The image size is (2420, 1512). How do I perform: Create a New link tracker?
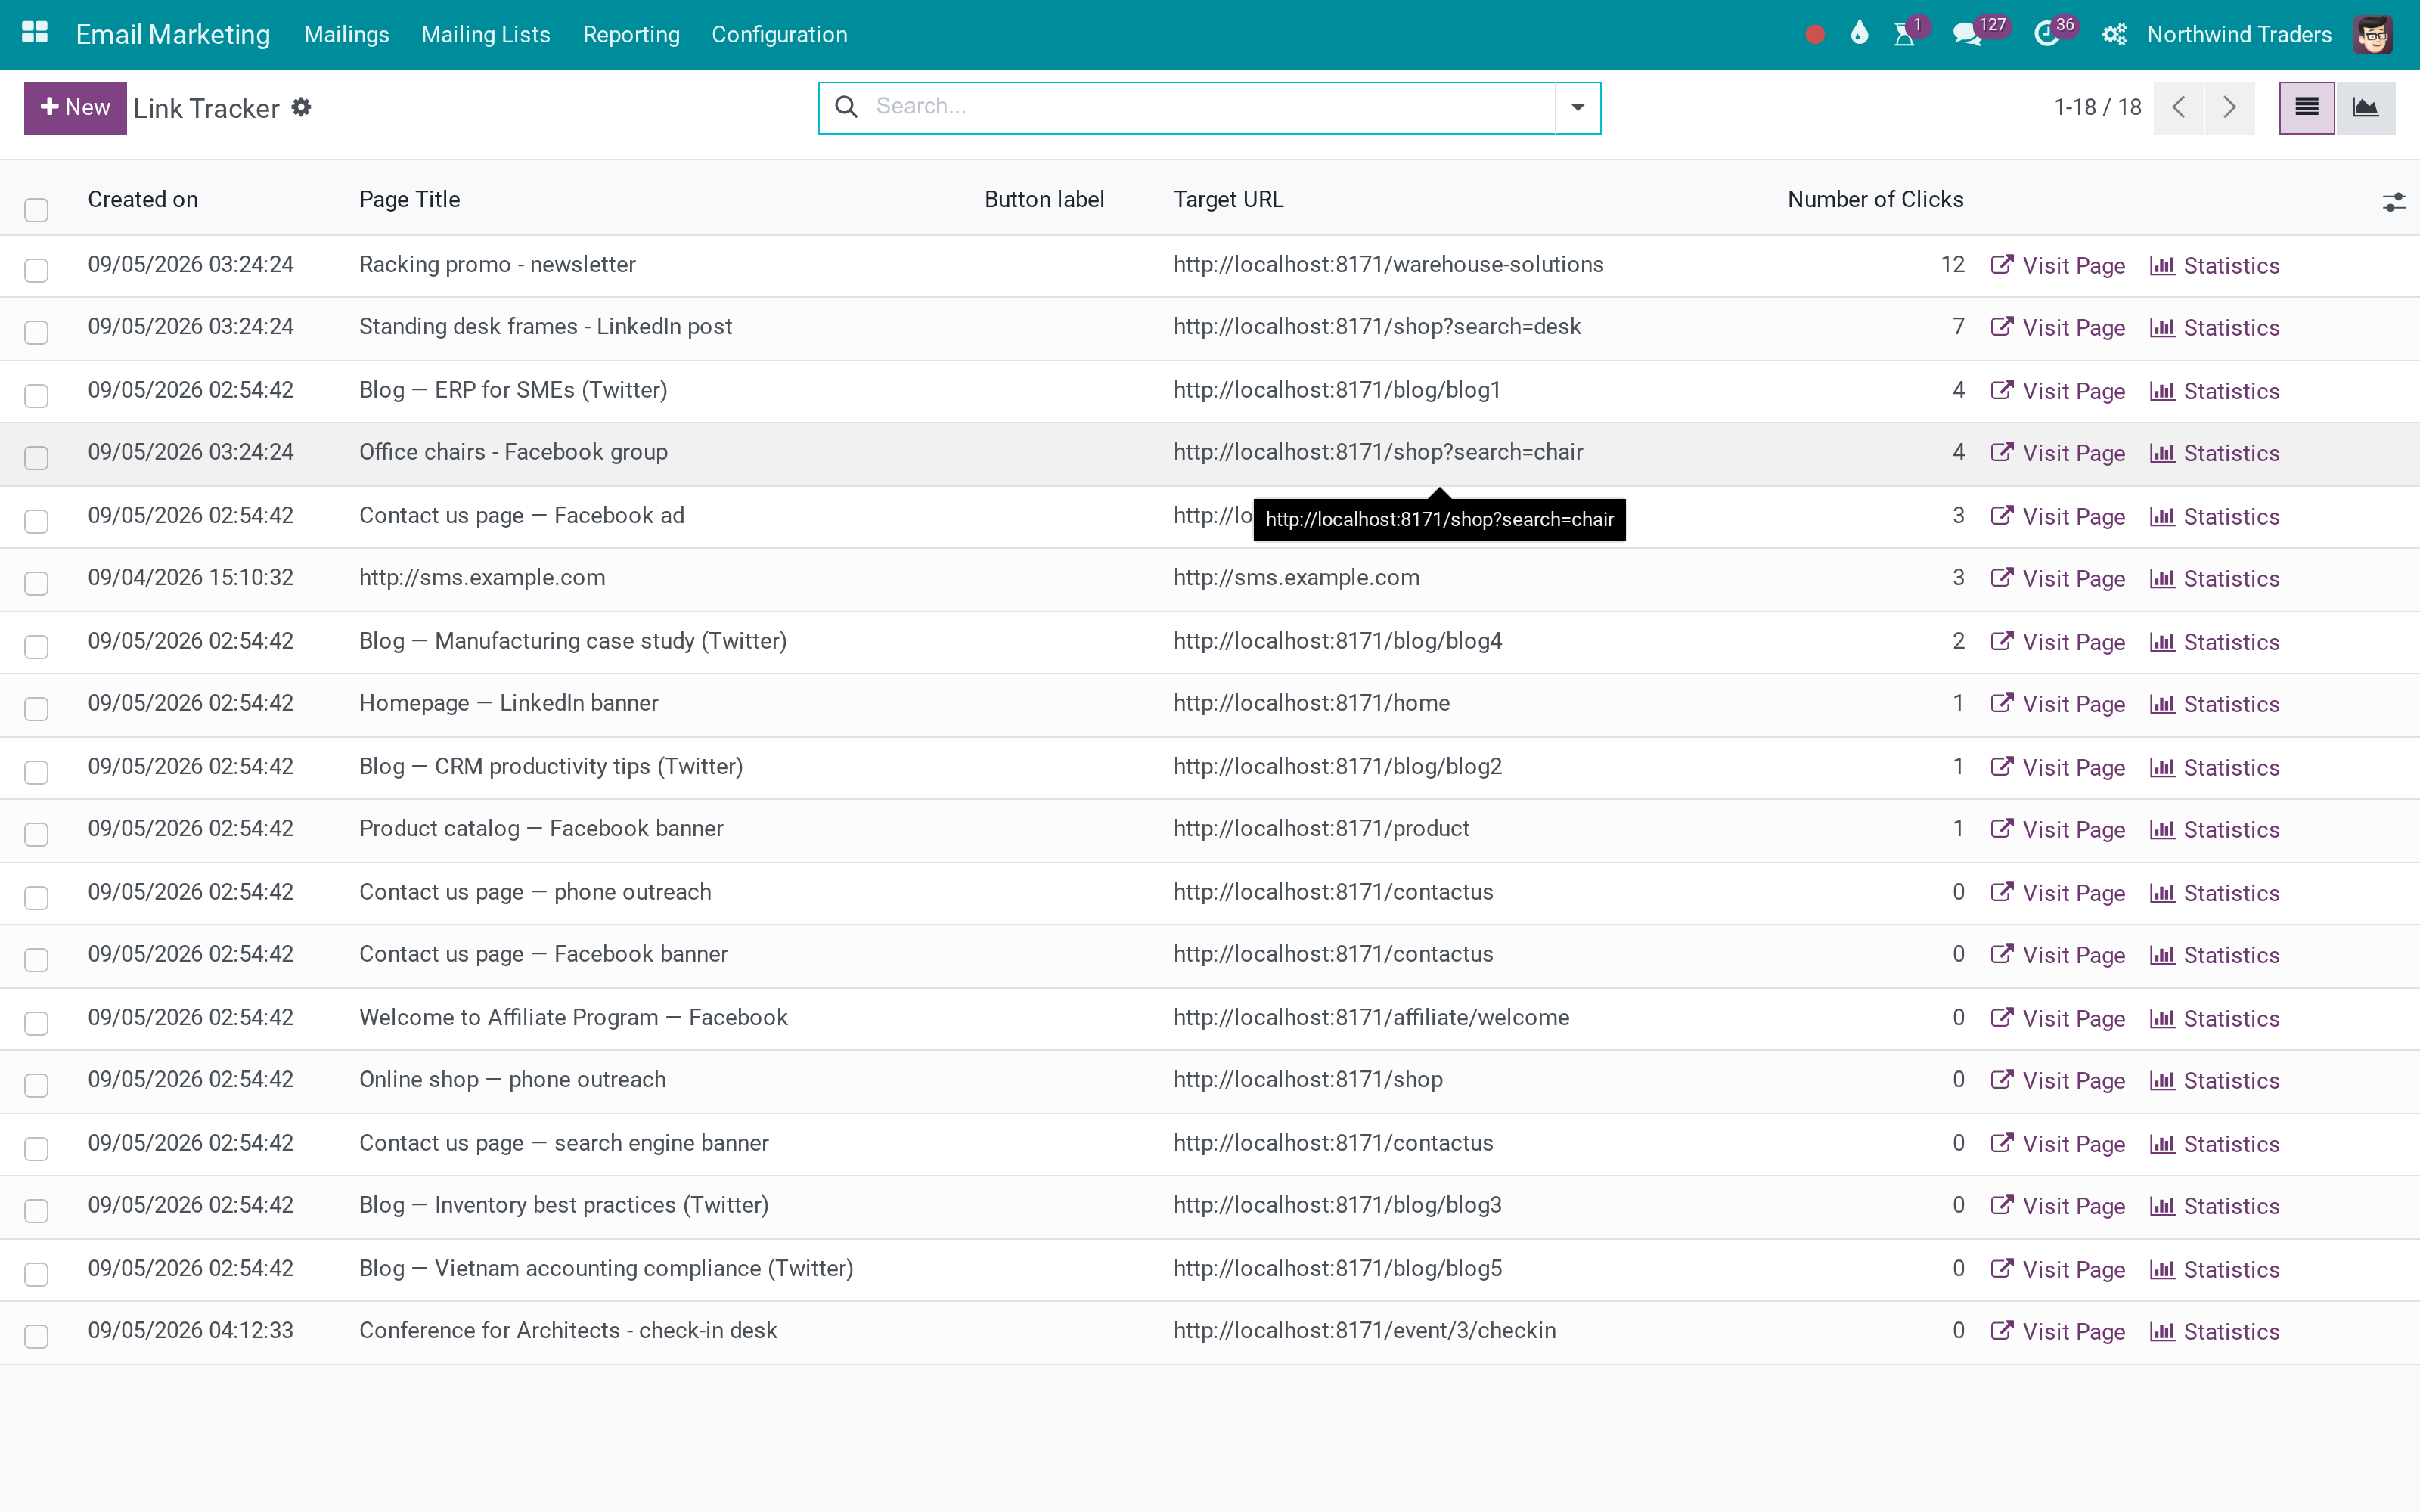tap(75, 107)
